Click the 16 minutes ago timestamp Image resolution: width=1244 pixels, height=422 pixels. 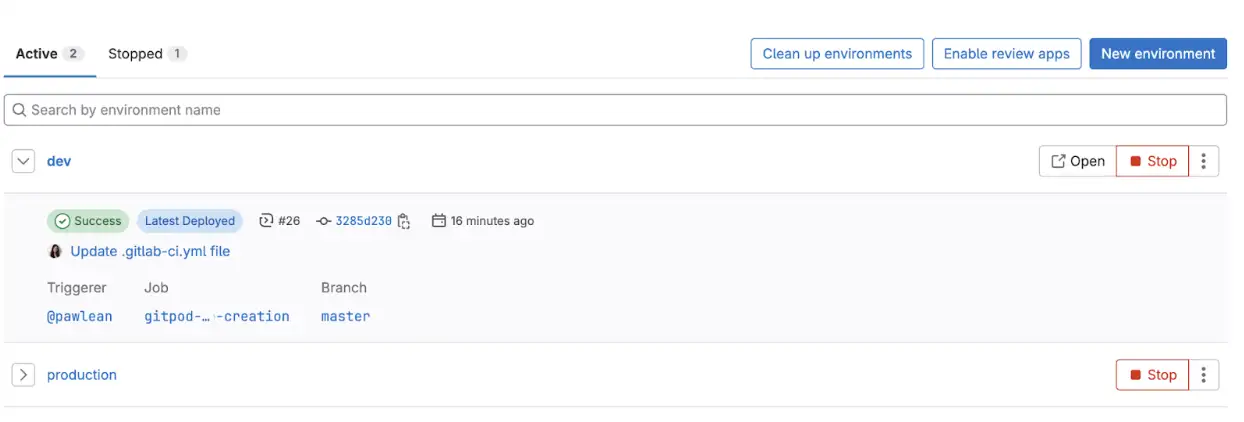pyautogui.click(x=492, y=221)
